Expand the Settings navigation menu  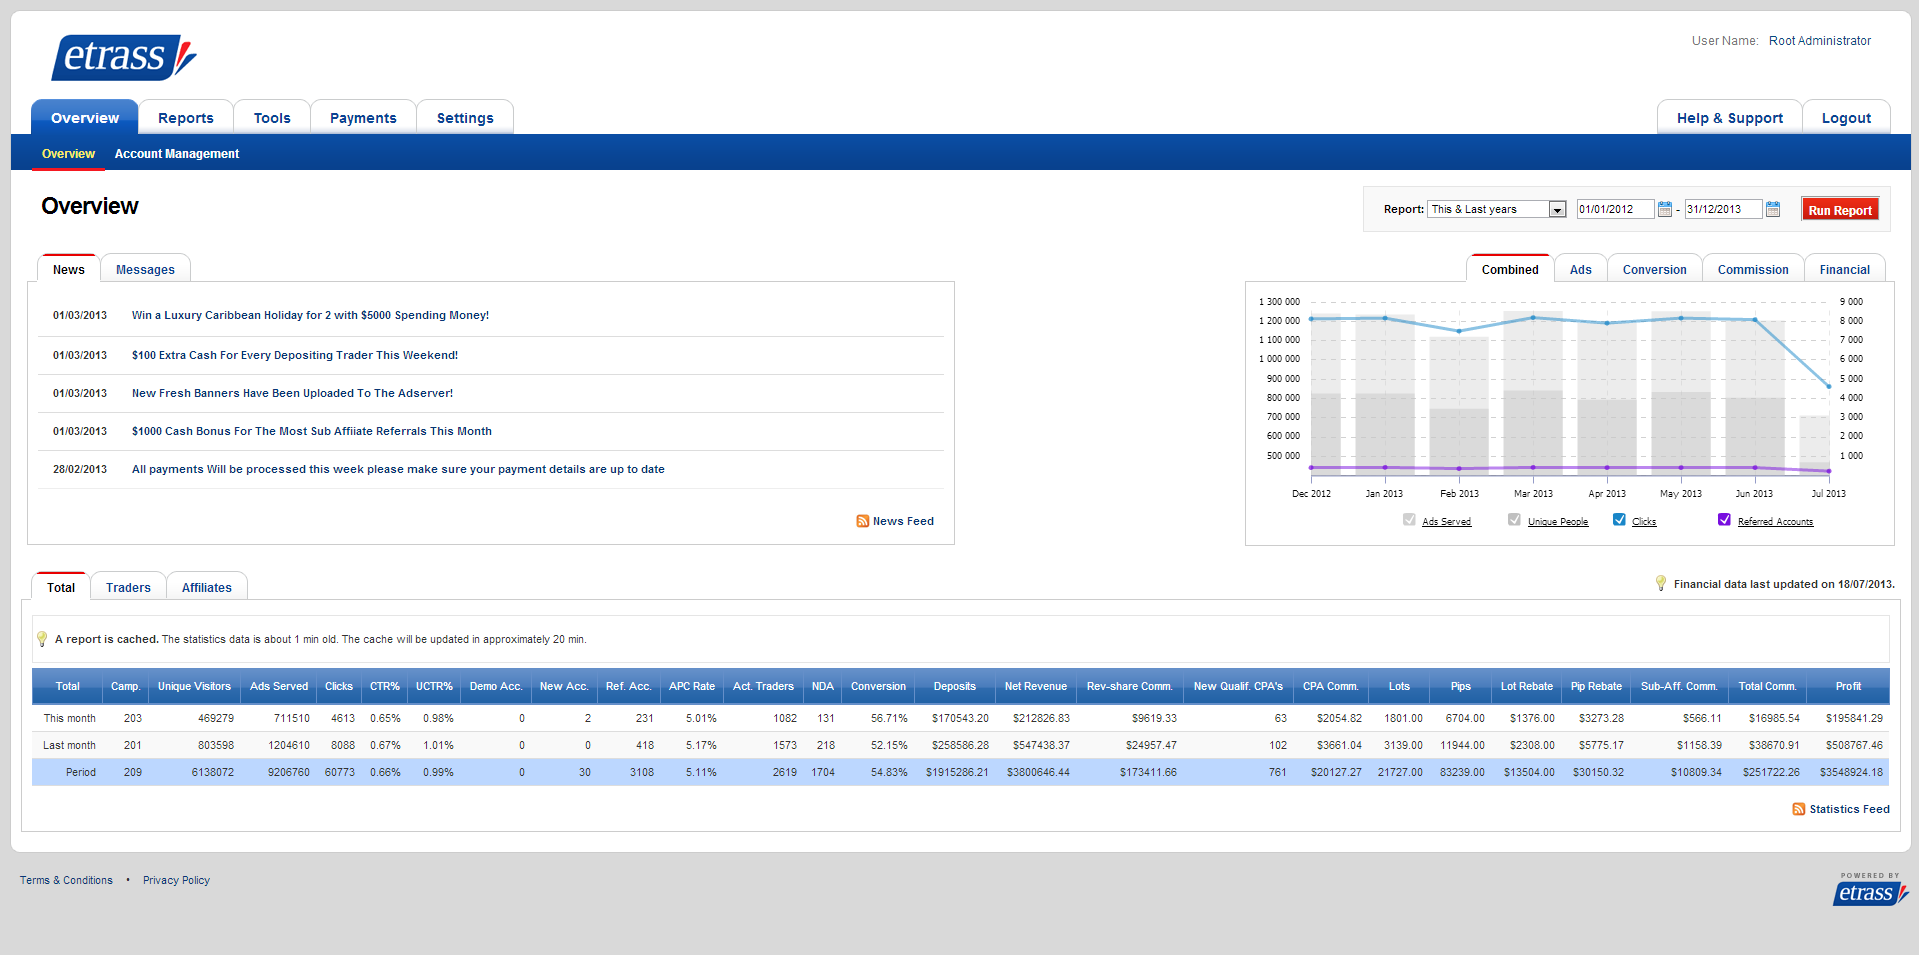(465, 118)
